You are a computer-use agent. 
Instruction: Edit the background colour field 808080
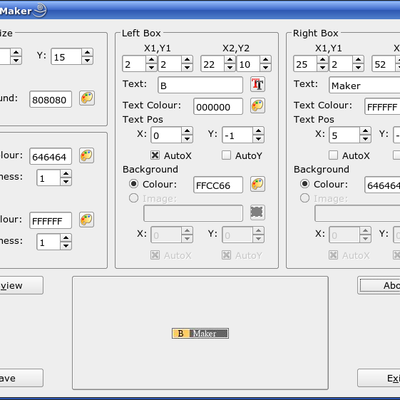[x=50, y=99]
